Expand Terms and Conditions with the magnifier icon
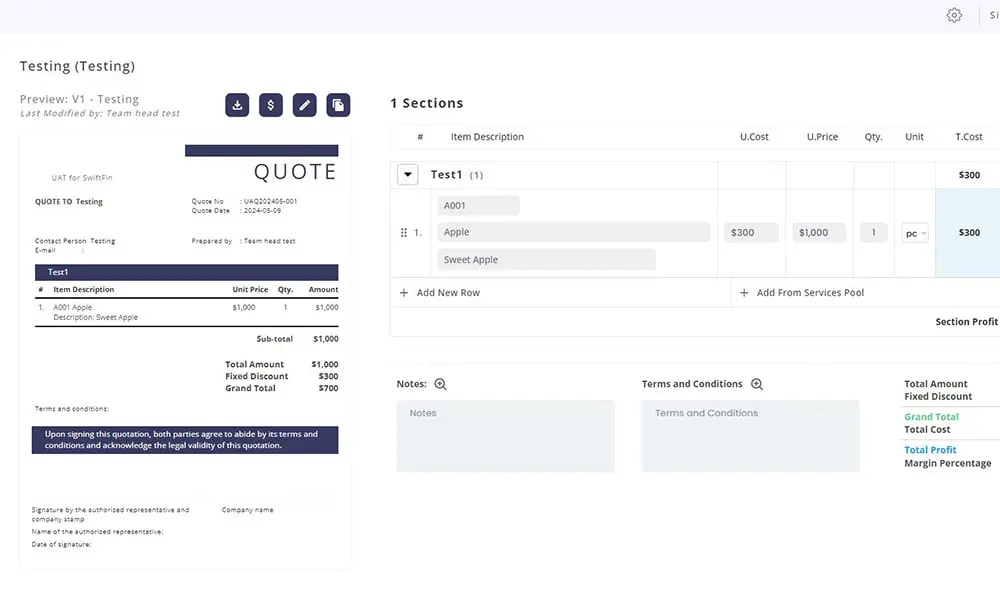This screenshot has width=1000, height=600. [757, 384]
